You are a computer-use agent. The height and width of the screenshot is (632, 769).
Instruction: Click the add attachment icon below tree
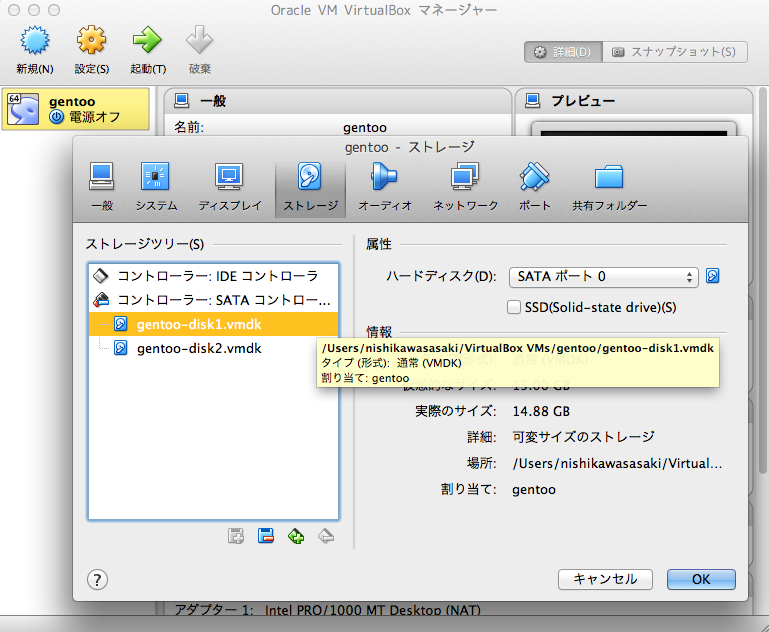[236, 536]
